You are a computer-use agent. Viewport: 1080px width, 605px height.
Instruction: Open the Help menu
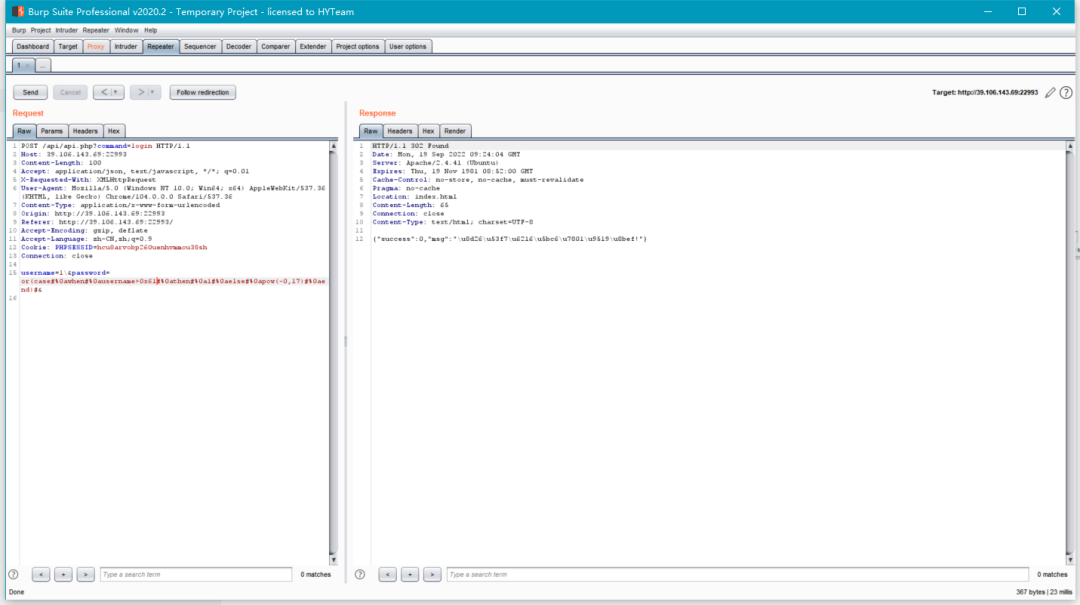151,30
